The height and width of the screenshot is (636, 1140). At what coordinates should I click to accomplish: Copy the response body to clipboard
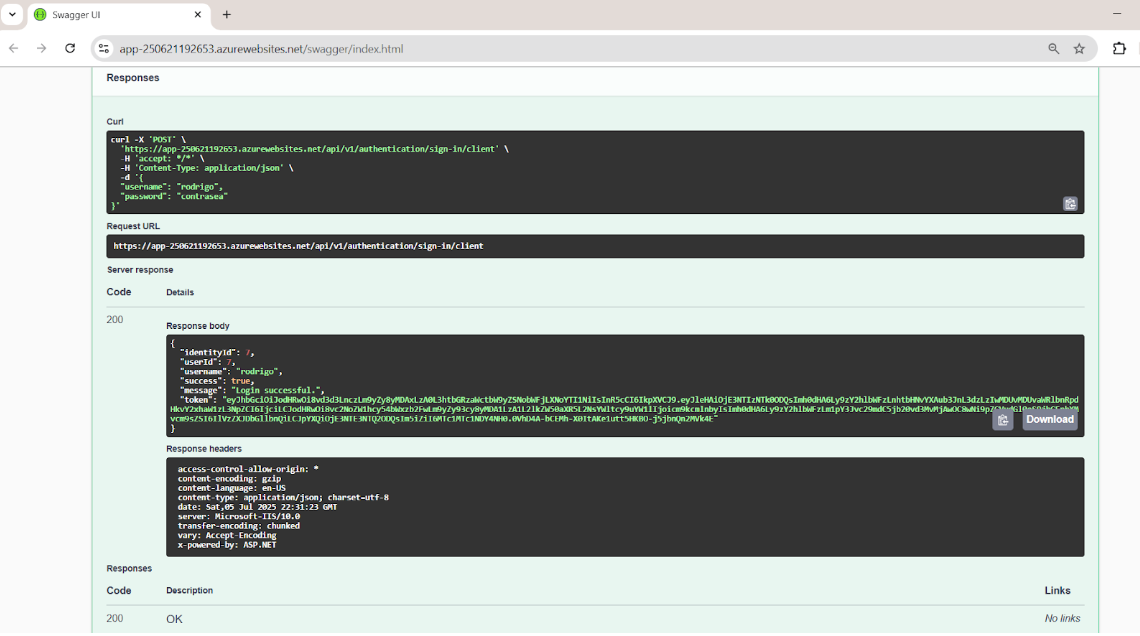point(1003,420)
